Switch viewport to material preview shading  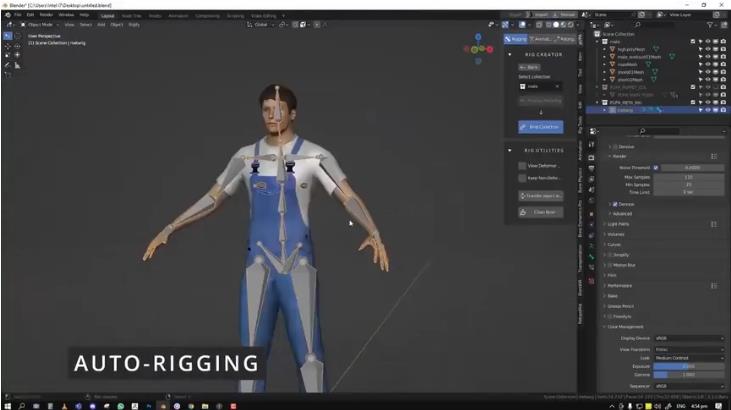coord(563,25)
